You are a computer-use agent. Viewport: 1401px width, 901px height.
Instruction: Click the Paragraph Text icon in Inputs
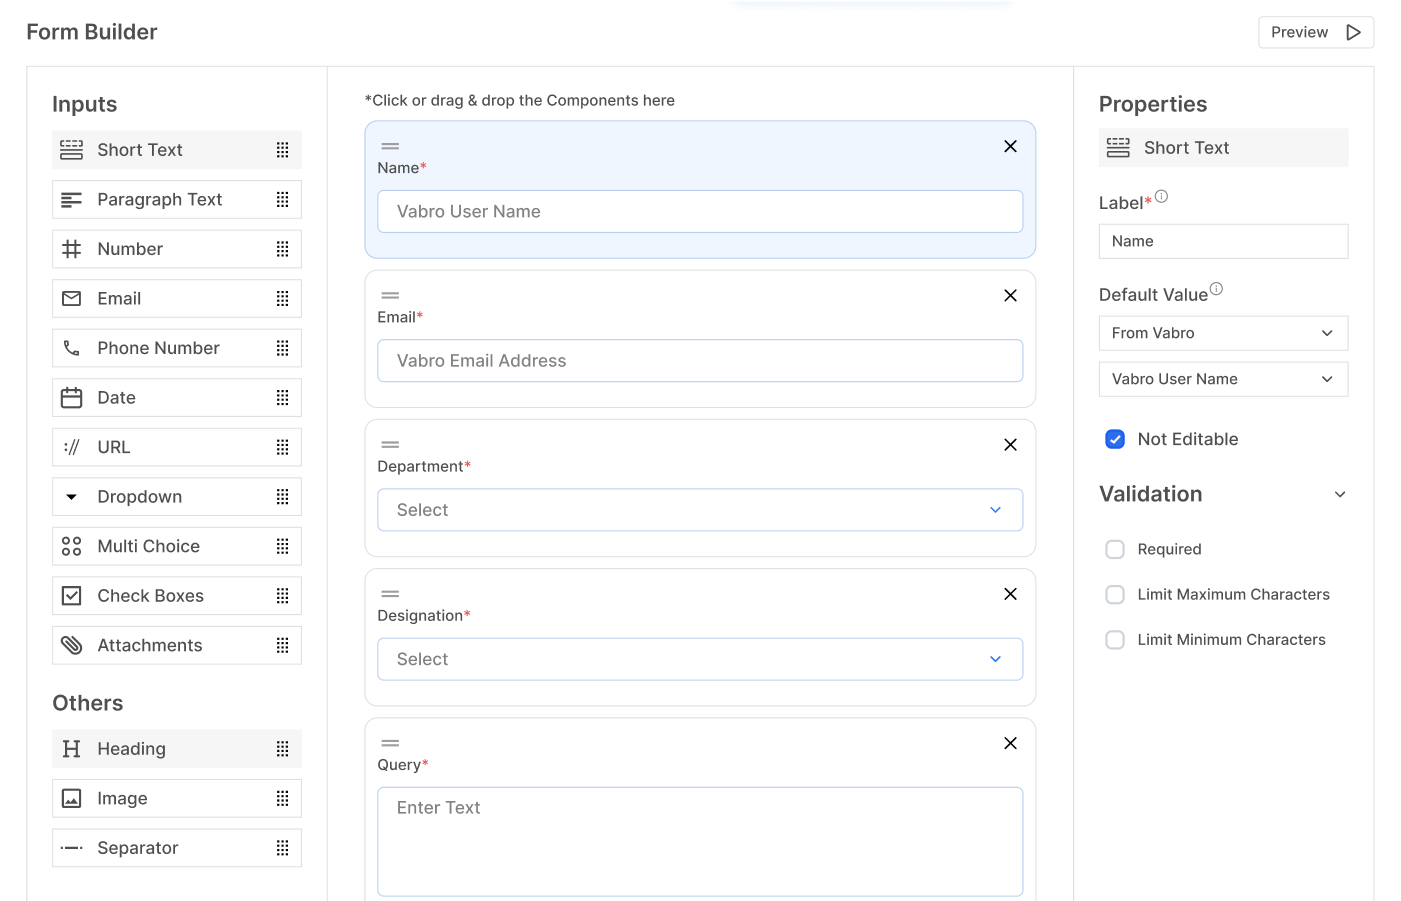click(x=71, y=199)
